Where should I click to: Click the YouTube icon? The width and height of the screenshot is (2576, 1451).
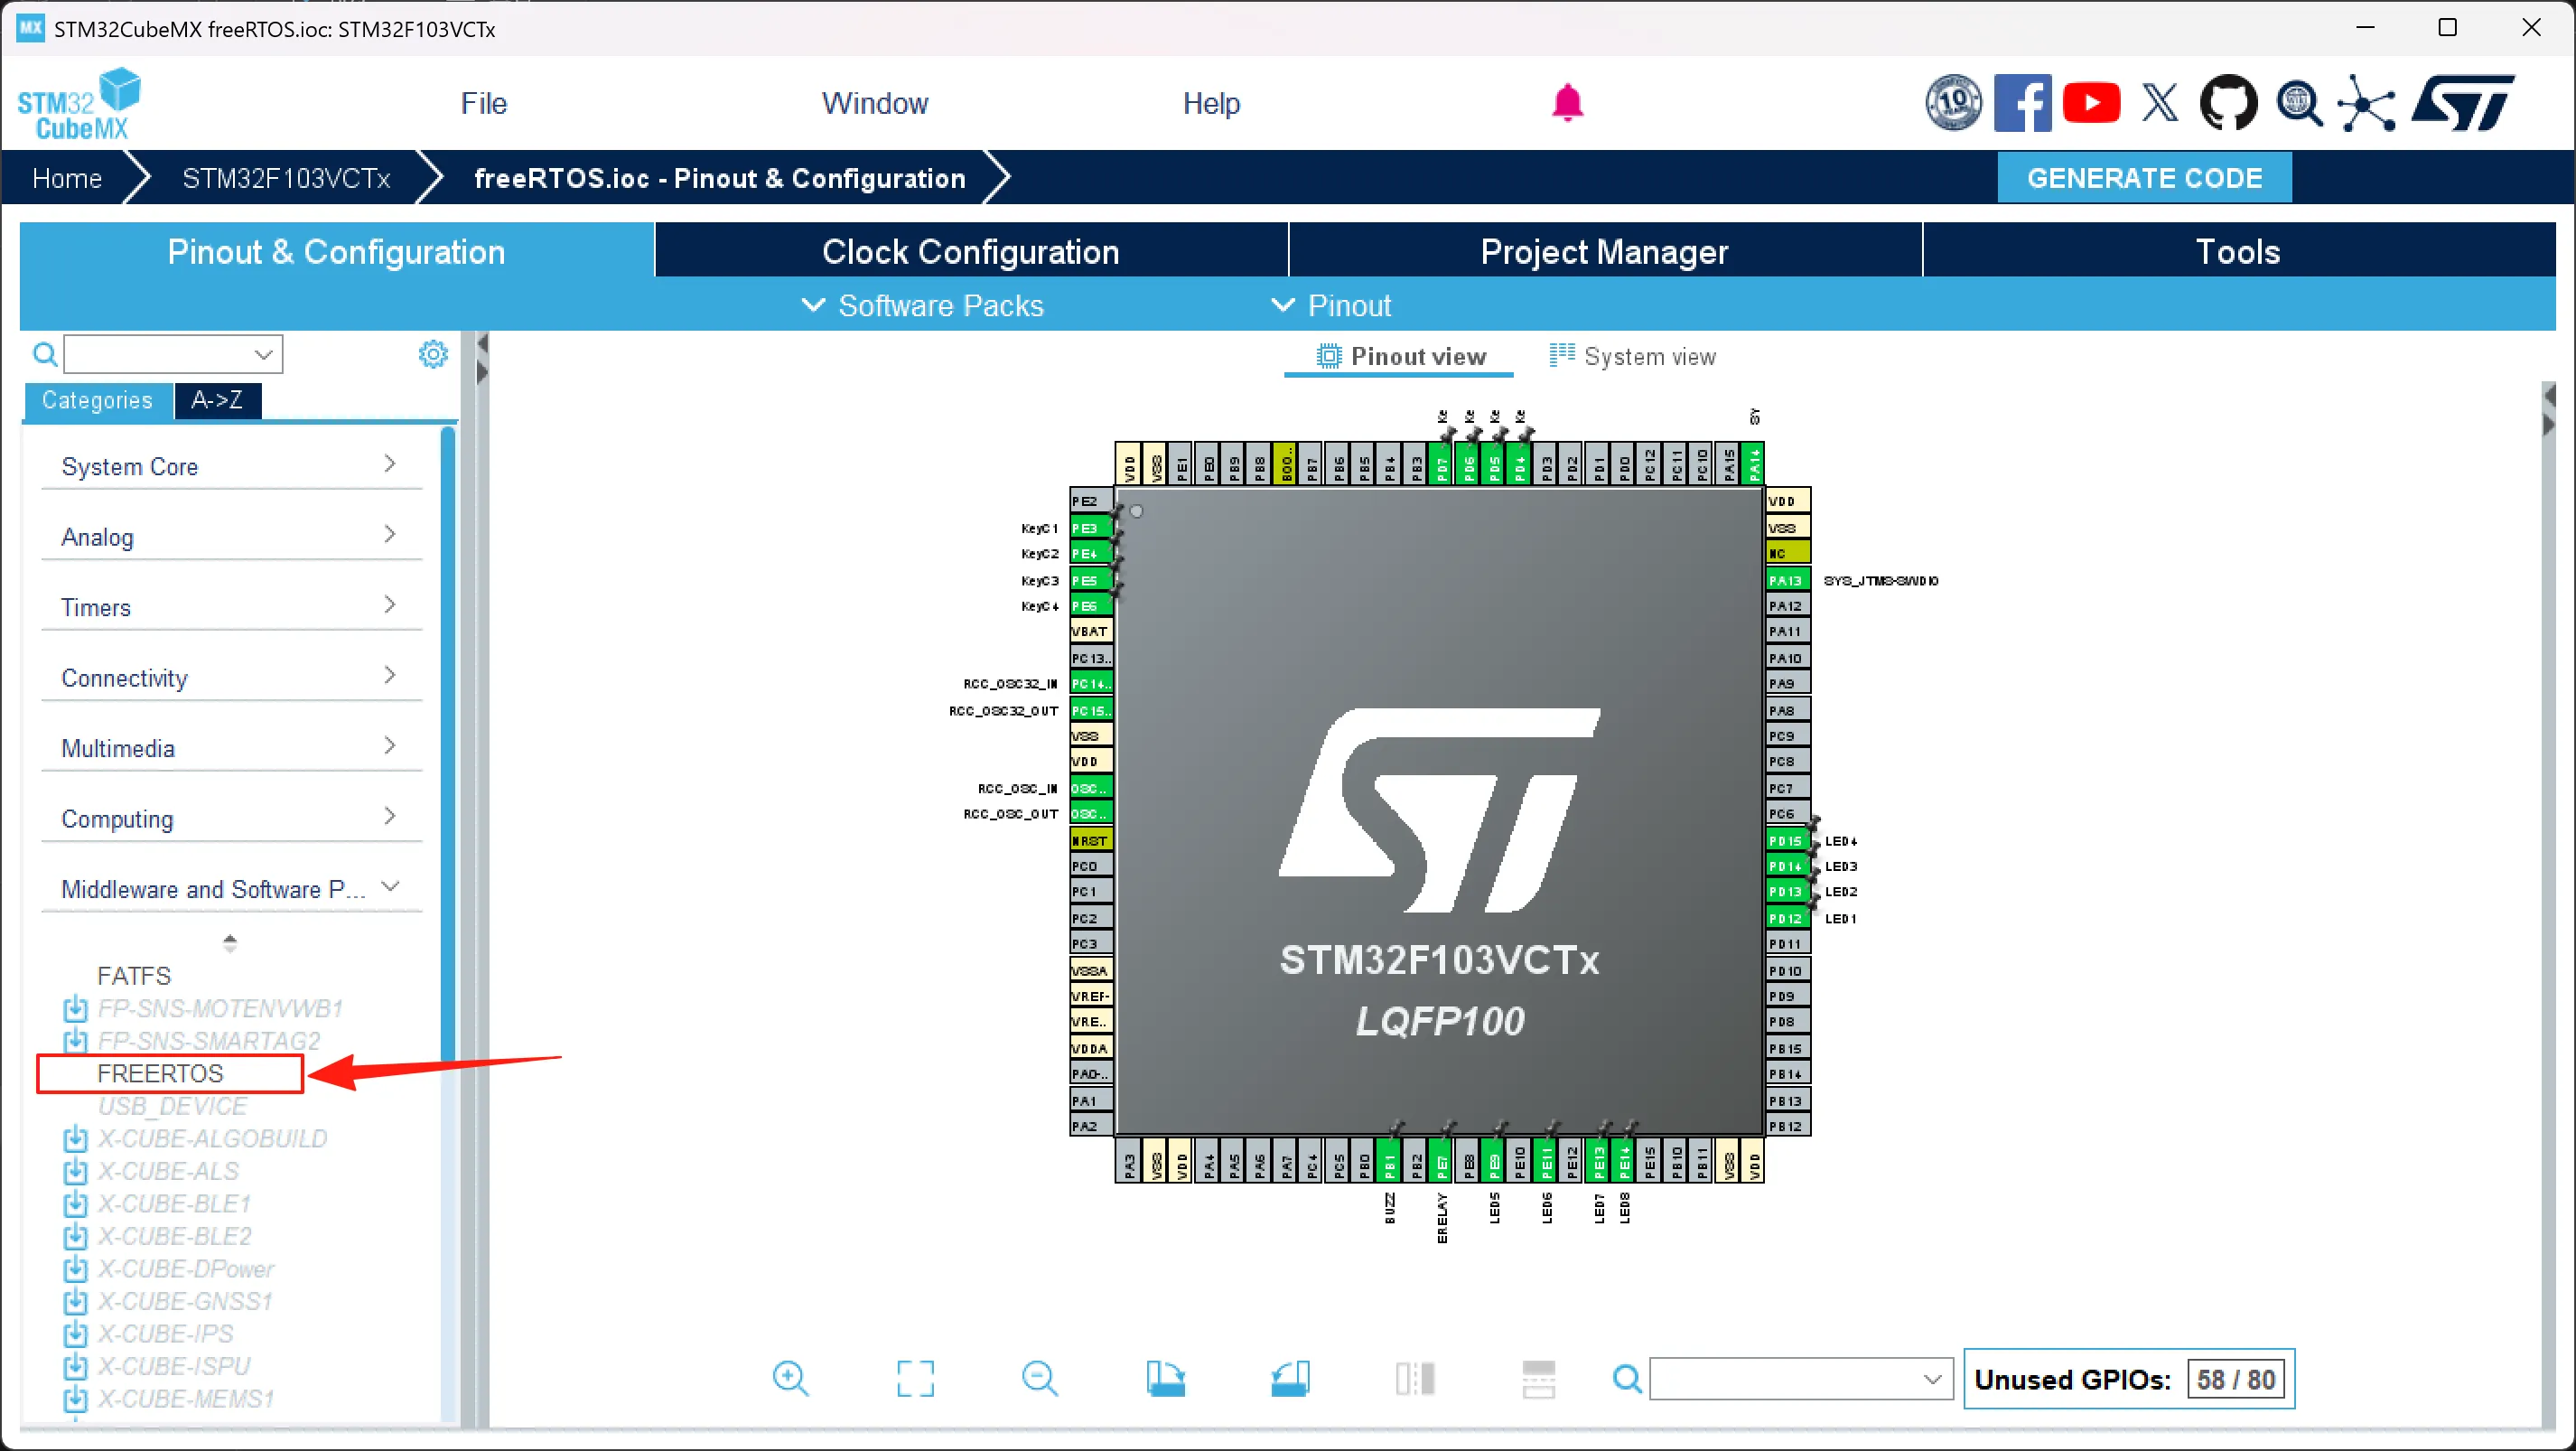tap(2091, 103)
